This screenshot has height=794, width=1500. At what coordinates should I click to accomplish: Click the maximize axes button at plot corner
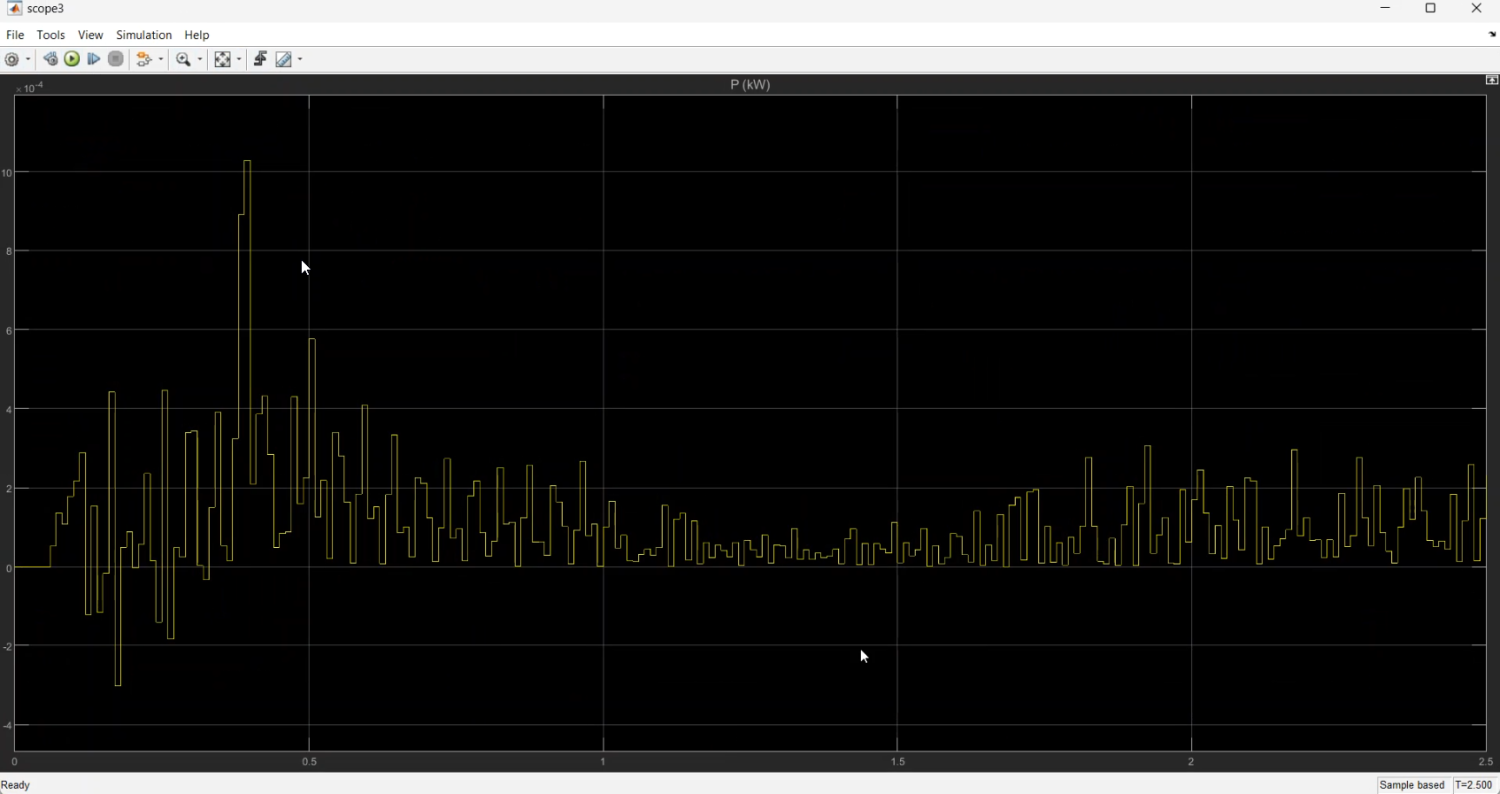(1491, 80)
